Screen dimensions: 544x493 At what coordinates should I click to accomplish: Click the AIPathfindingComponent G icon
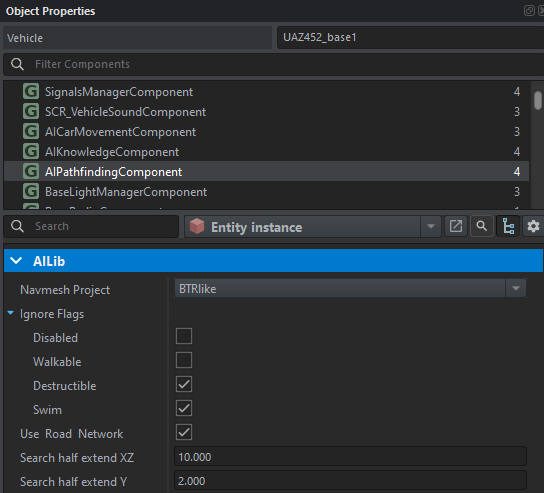[x=31, y=171]
